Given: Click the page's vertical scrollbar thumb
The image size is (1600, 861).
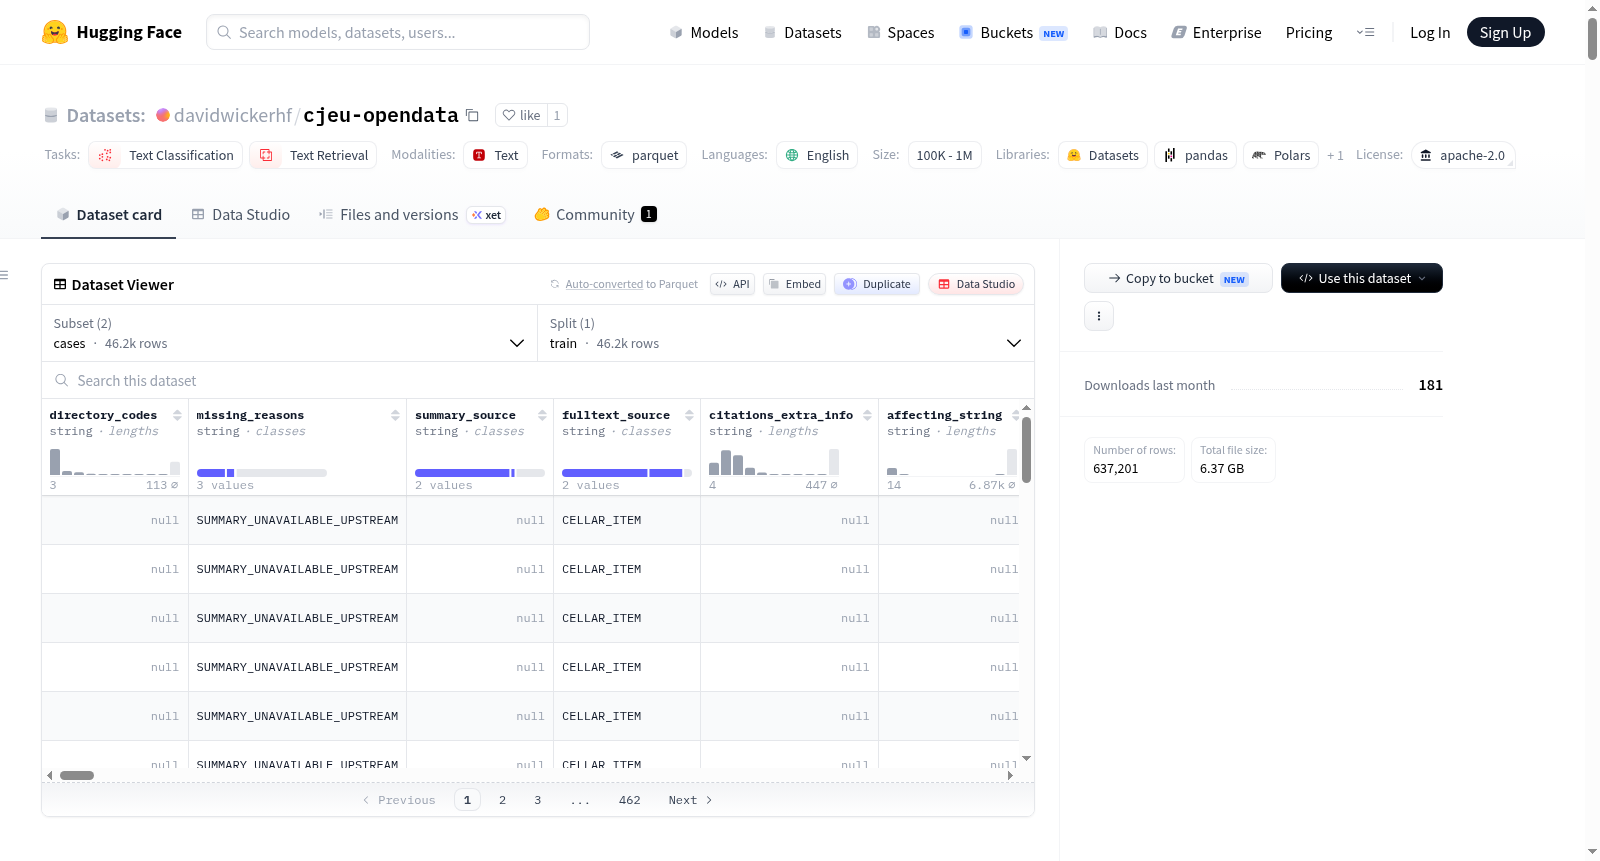Looking at the screenshot, I should (x=1592, y=38).
